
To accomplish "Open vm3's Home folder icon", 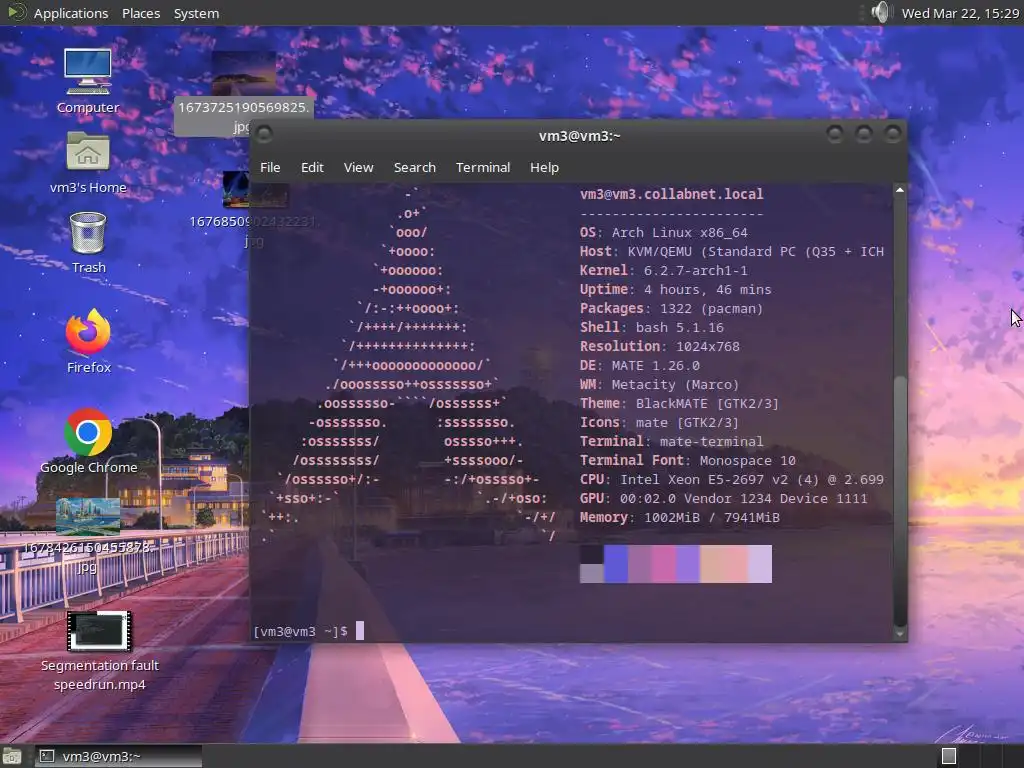I will click(x=88, y=163).
